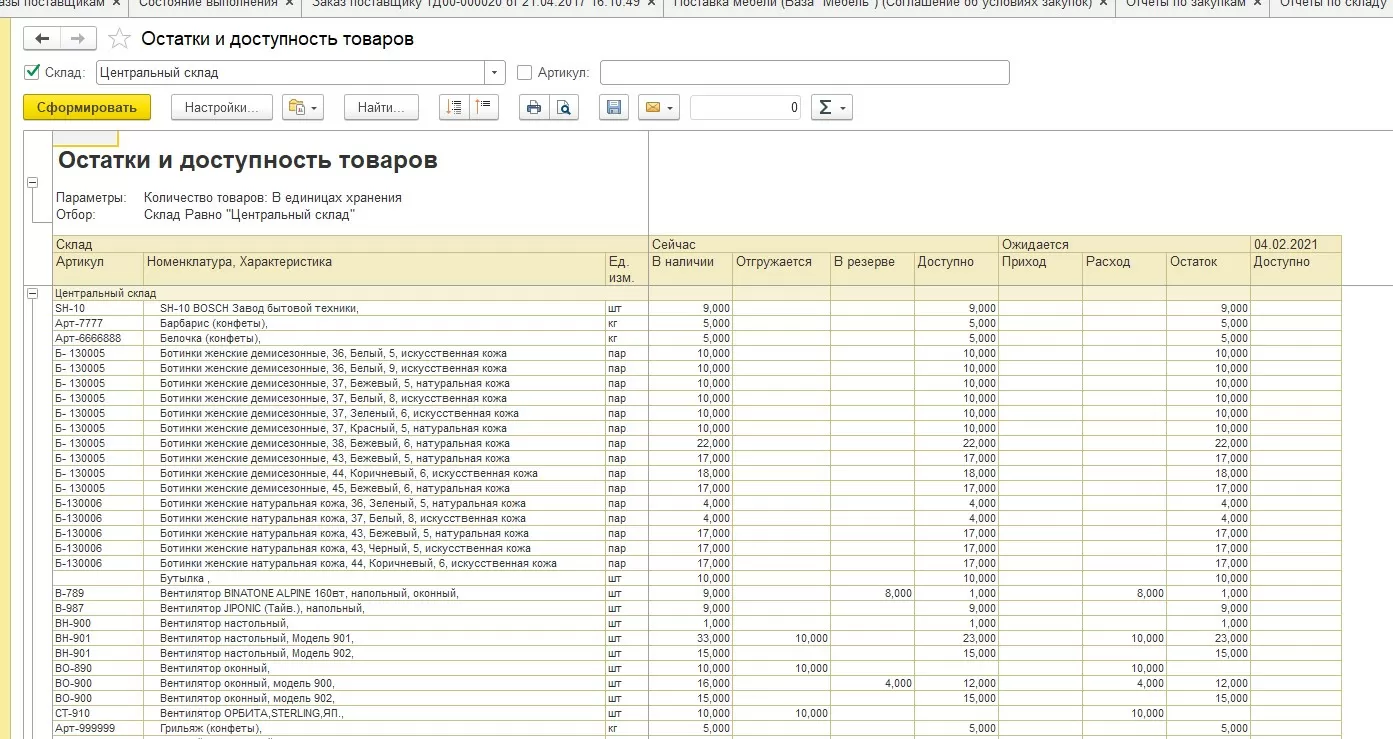Viewport: 1393px width, 739px height.
Task: Click expand all groups icon
Action: coord(455,108)
